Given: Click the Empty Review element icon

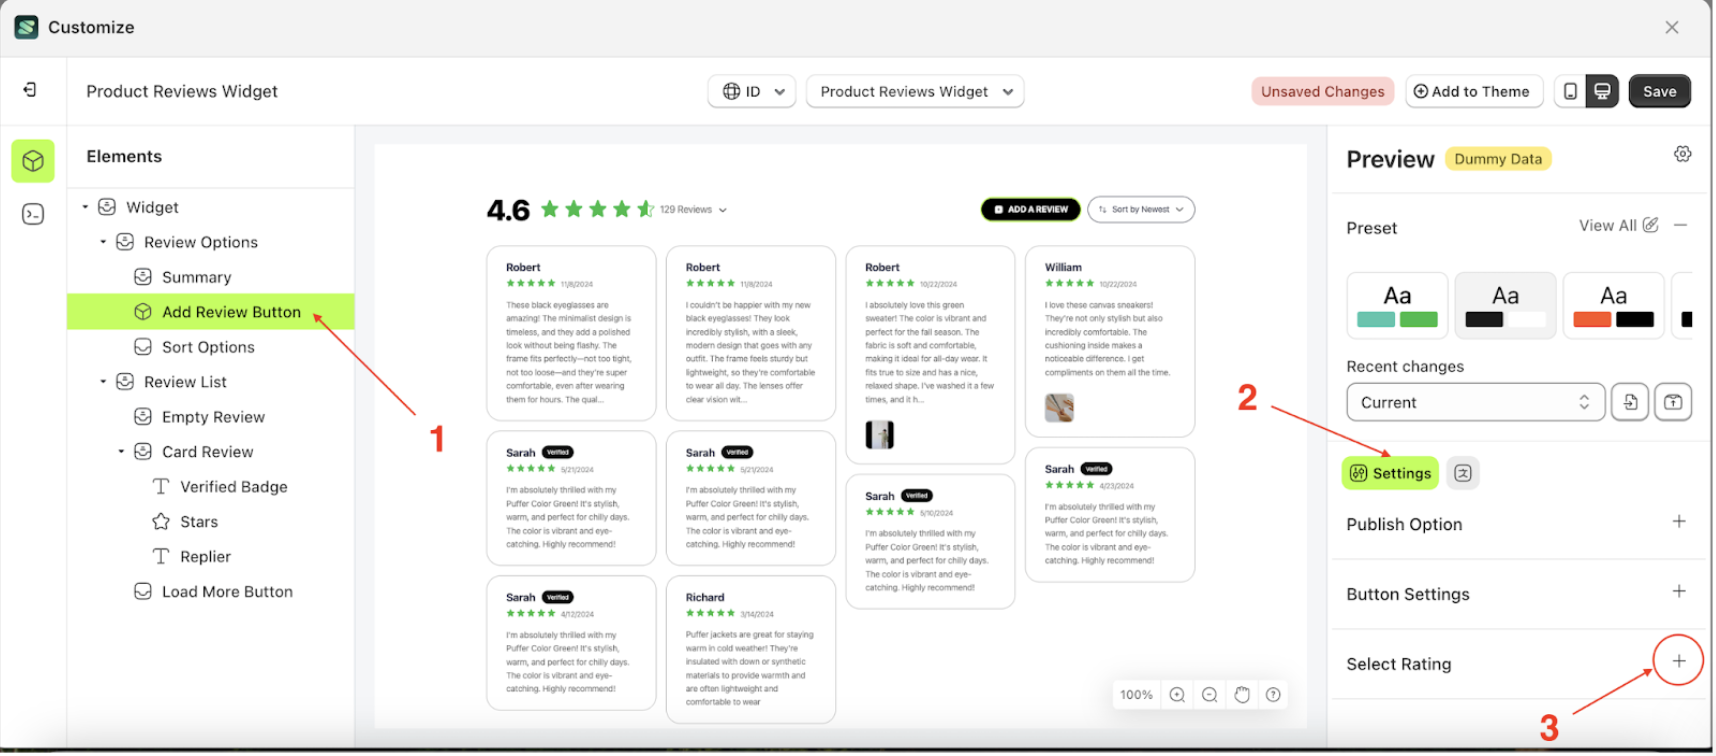Looking at the screenshot, I should click(x=143, y=416).
